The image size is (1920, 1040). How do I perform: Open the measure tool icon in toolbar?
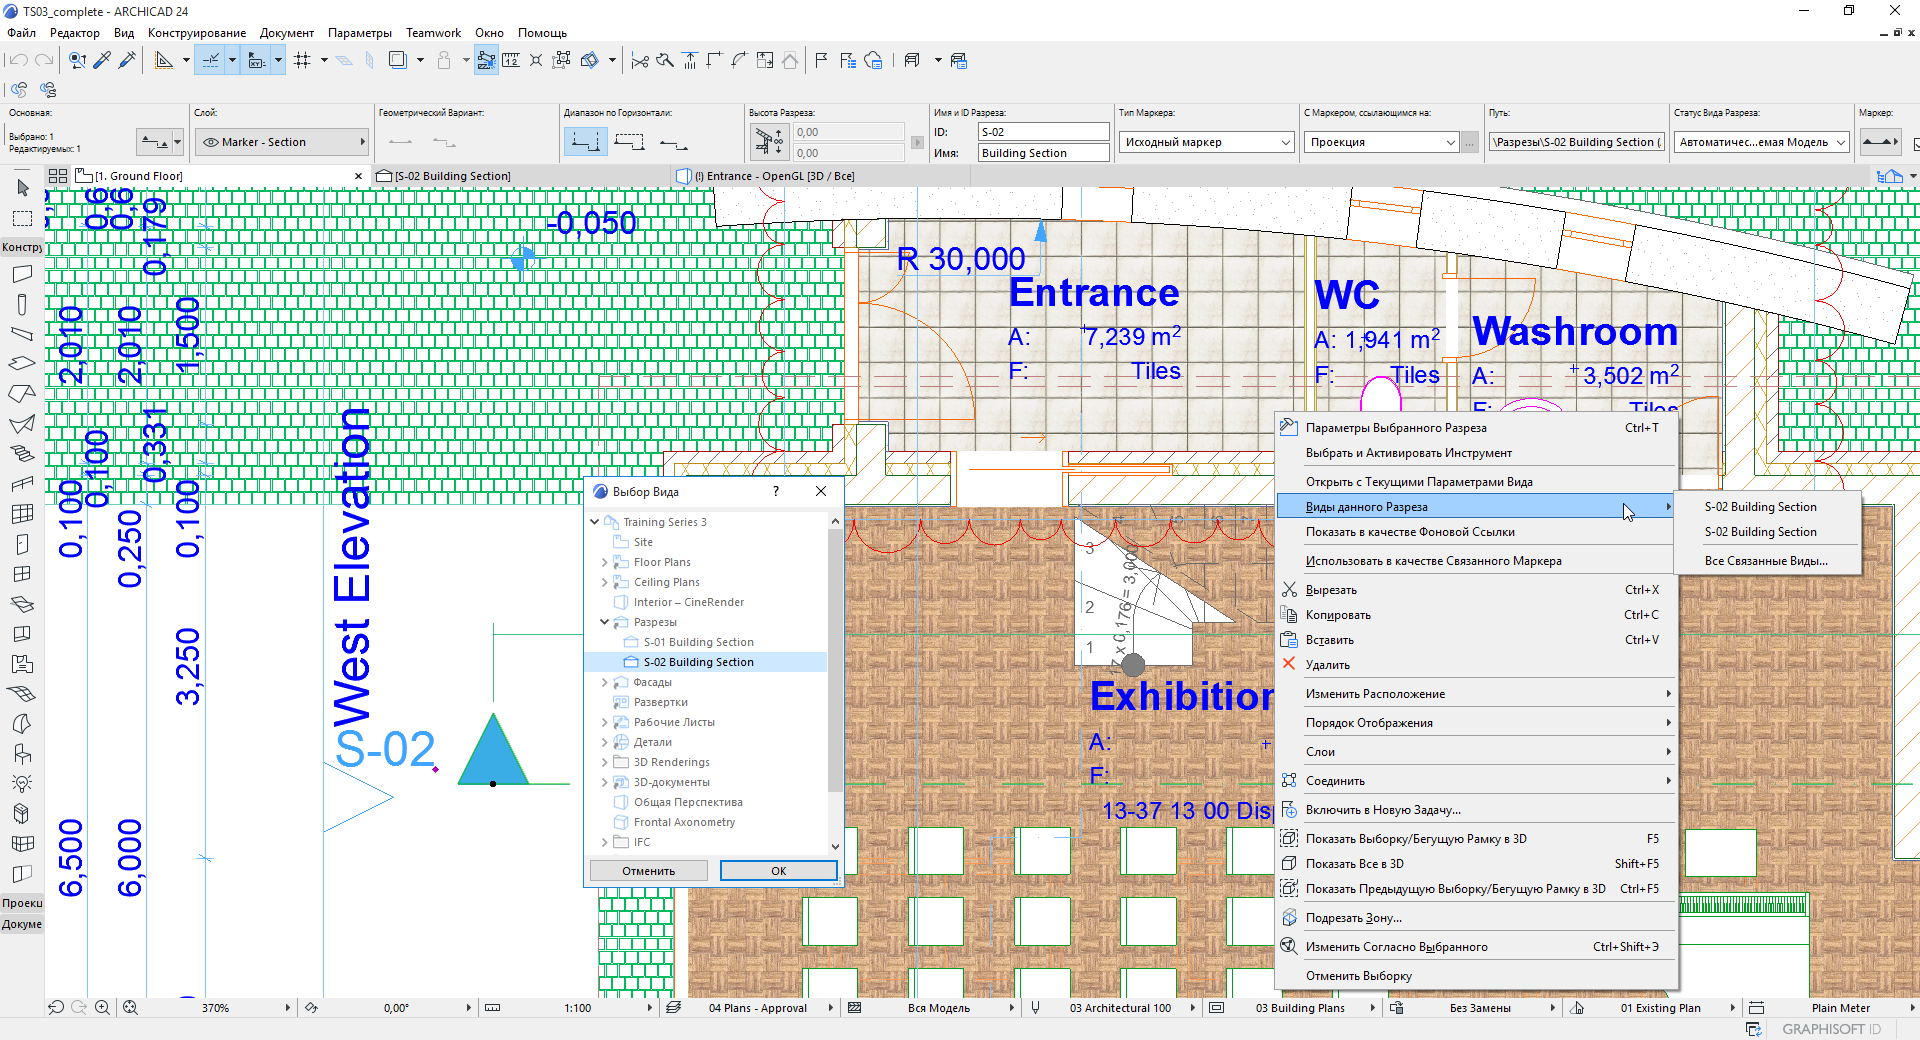tap(511, 61)
